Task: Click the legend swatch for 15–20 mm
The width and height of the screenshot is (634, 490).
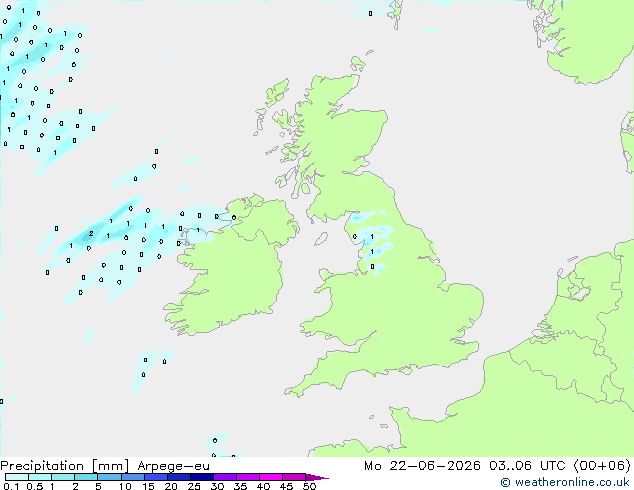Action: tap(155, 477)
